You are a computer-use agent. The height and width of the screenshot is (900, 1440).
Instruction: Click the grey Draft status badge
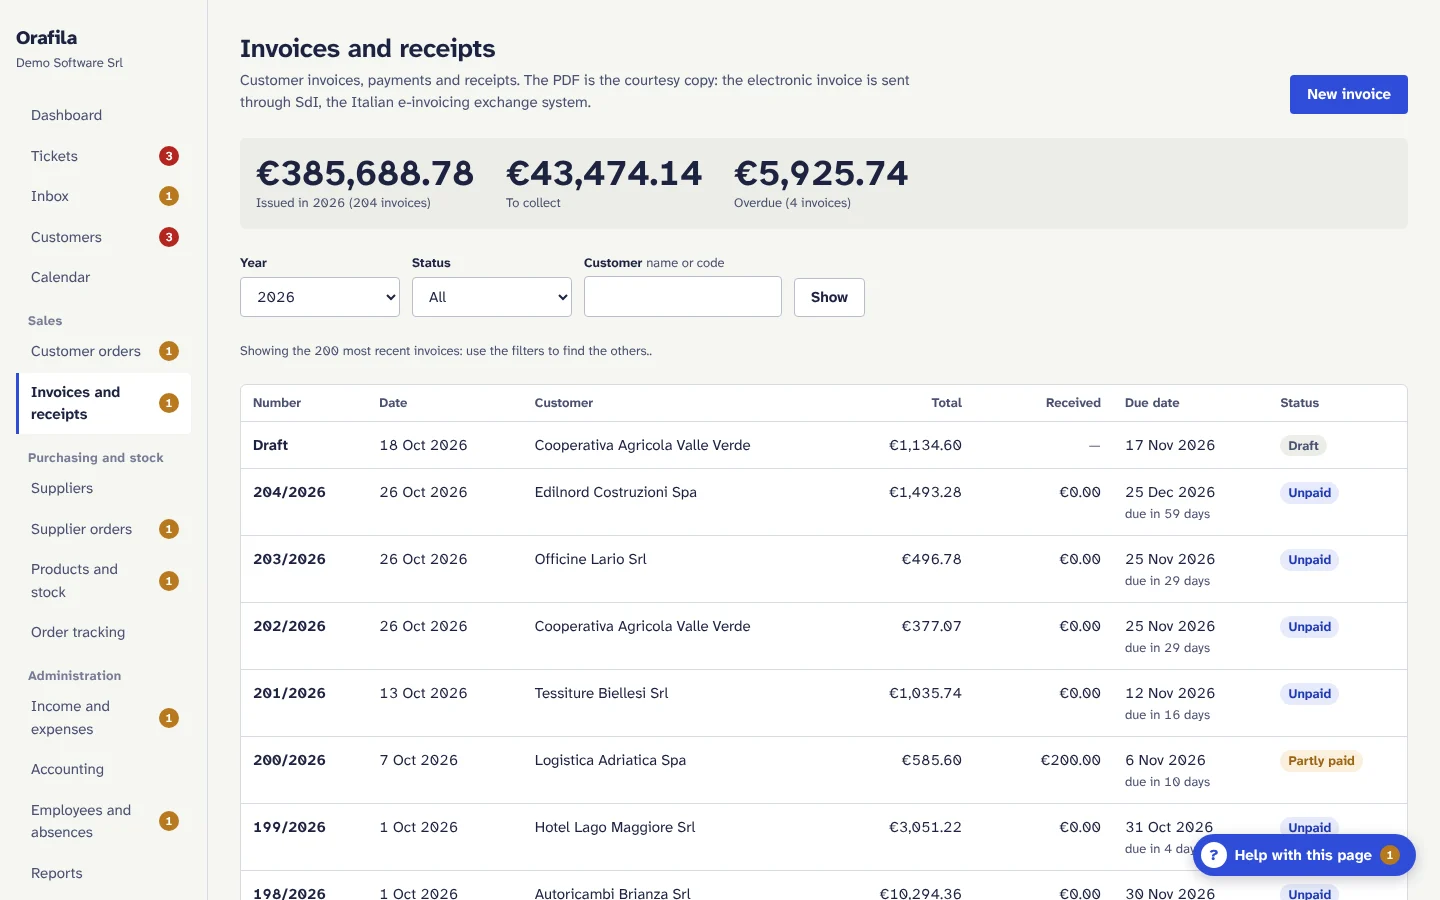(x=1303, y=446)
